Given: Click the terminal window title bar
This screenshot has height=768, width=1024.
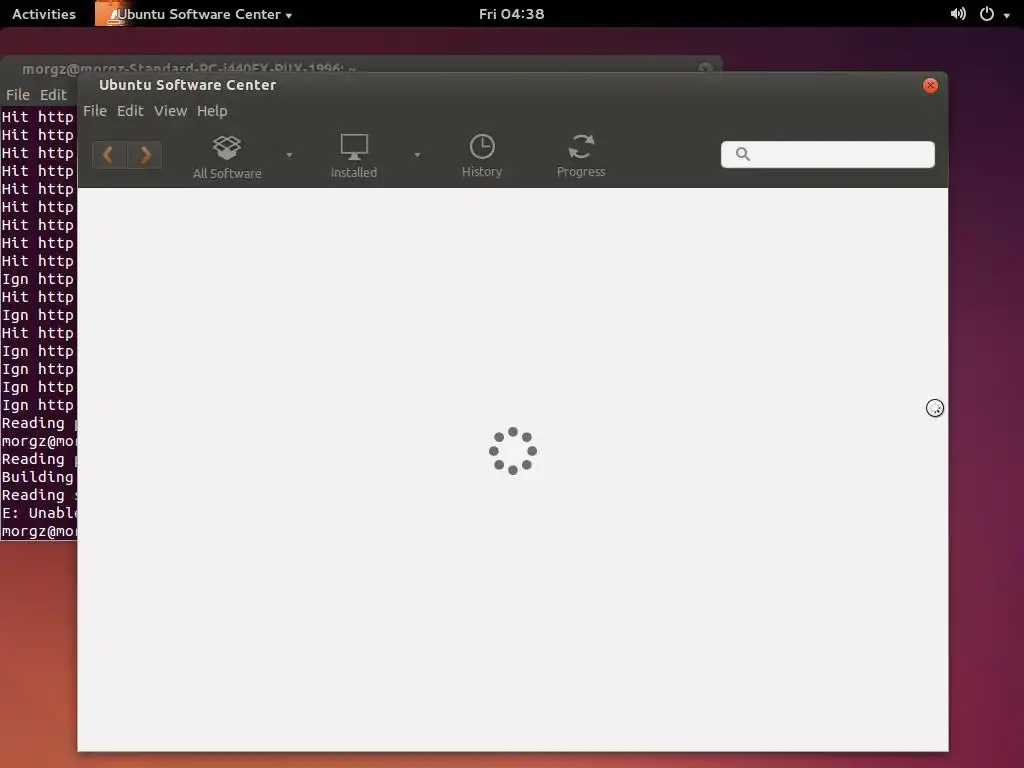Looking at the screenshot, I should (x=361, y=65).
